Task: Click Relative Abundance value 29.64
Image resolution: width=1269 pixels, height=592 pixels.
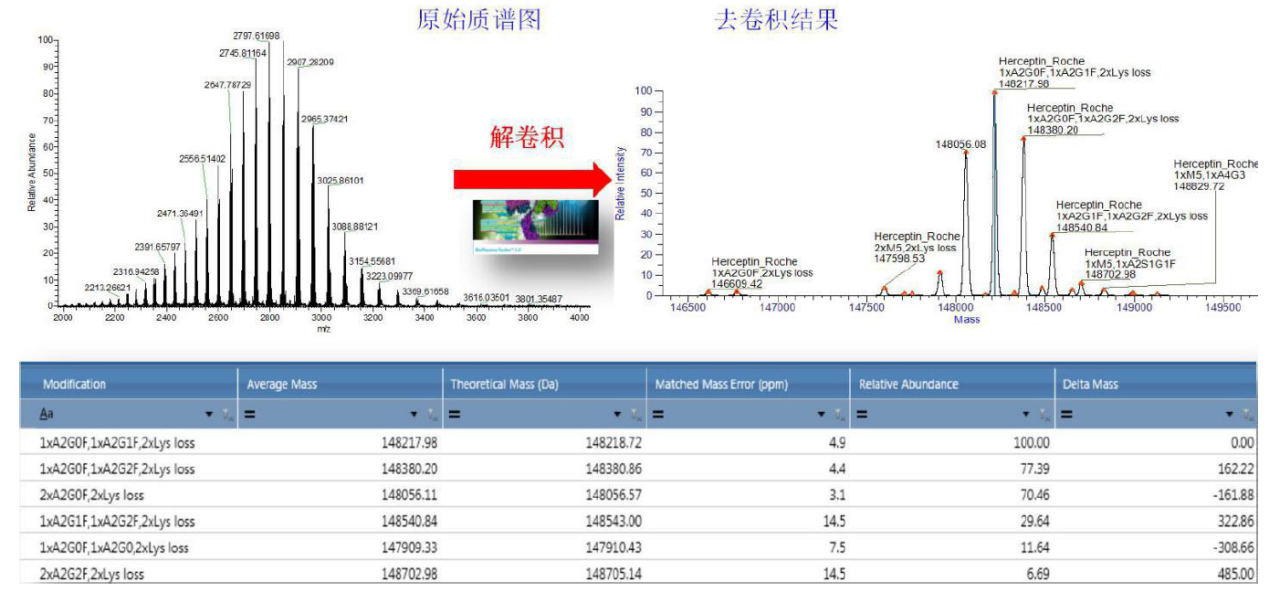Action: point(1035,521)
